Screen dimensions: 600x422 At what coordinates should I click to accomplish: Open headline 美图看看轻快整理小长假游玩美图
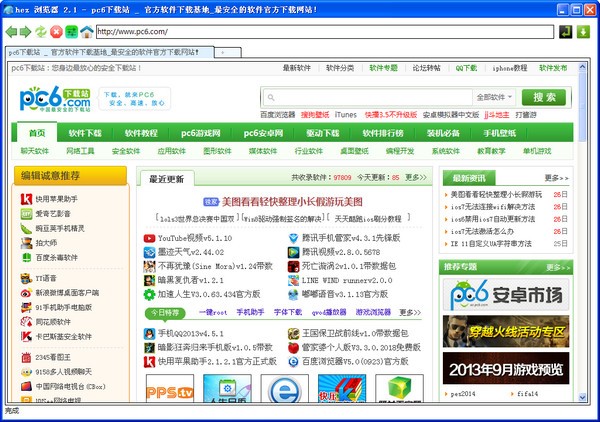(292, 202)
